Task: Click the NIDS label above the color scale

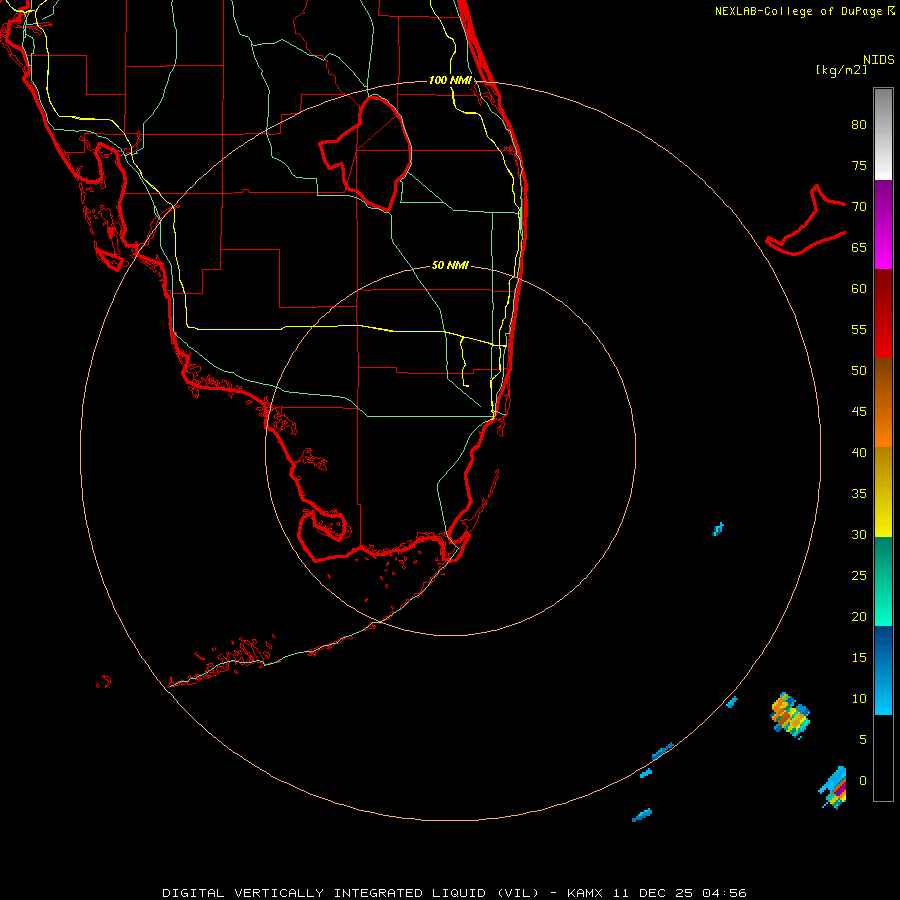Action: tap(879, 60)
